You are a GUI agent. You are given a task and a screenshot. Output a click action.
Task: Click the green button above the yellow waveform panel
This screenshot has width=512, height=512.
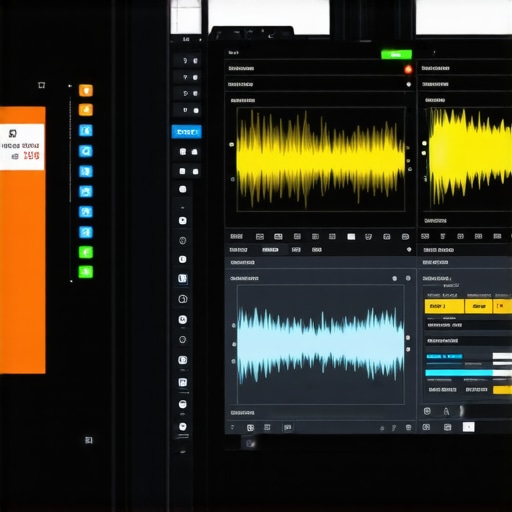[396, 54]
